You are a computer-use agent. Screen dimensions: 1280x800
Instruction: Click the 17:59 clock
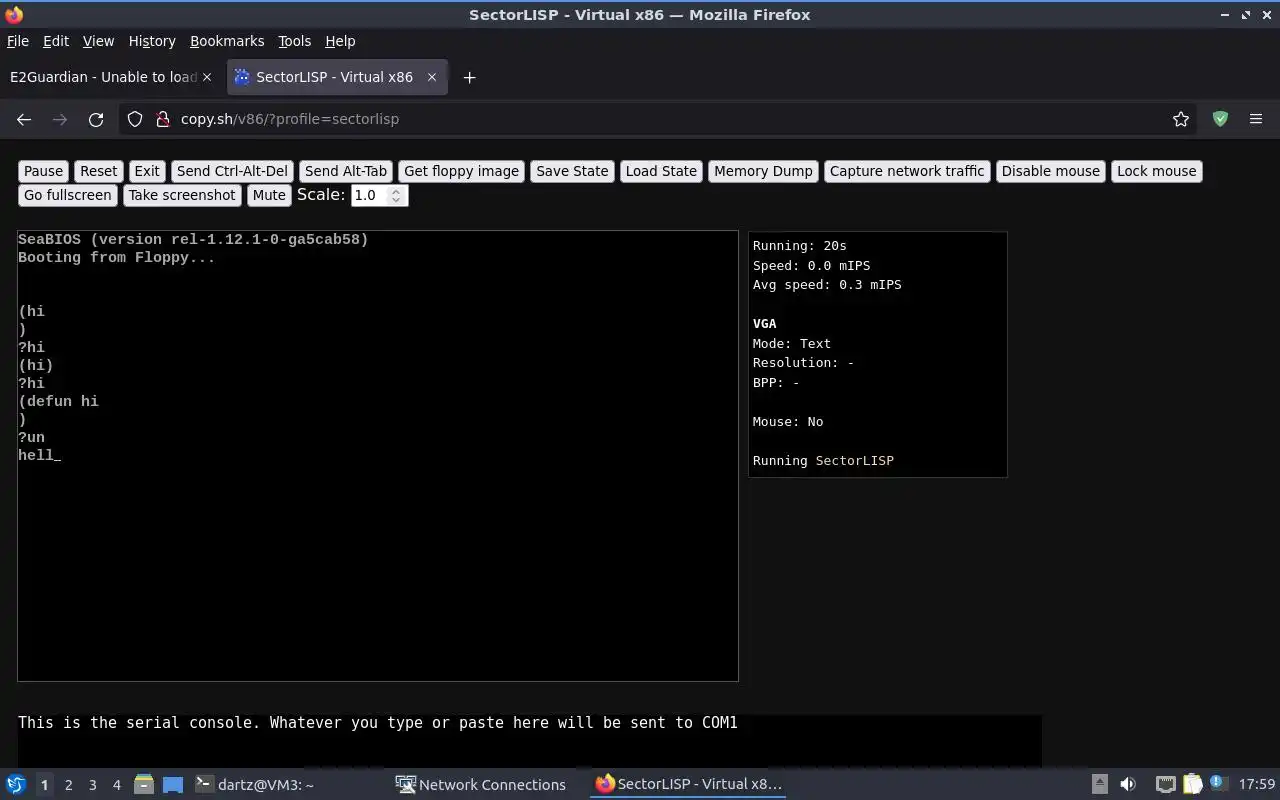click(1257, 785)
